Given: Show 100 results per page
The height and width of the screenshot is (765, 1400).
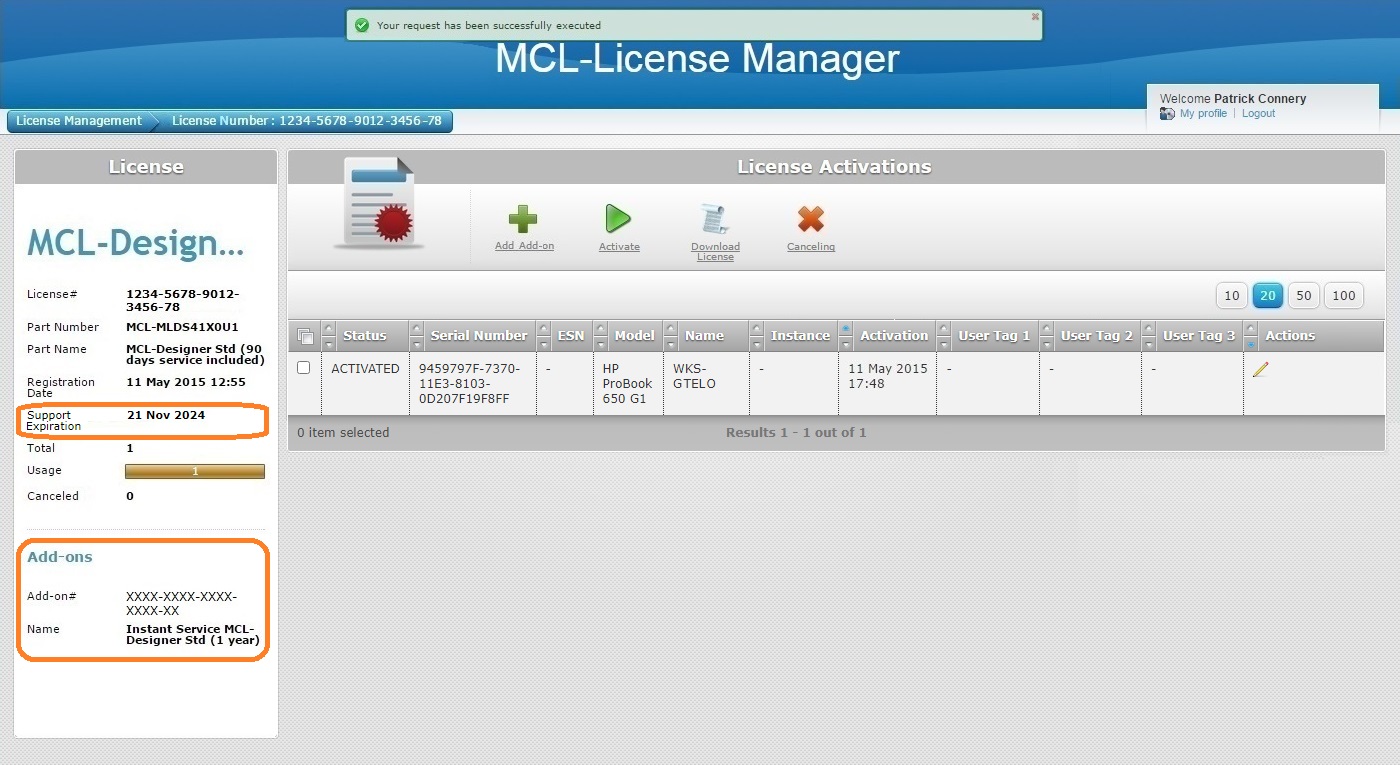Looking at the screenshot, I should 1344,296.
